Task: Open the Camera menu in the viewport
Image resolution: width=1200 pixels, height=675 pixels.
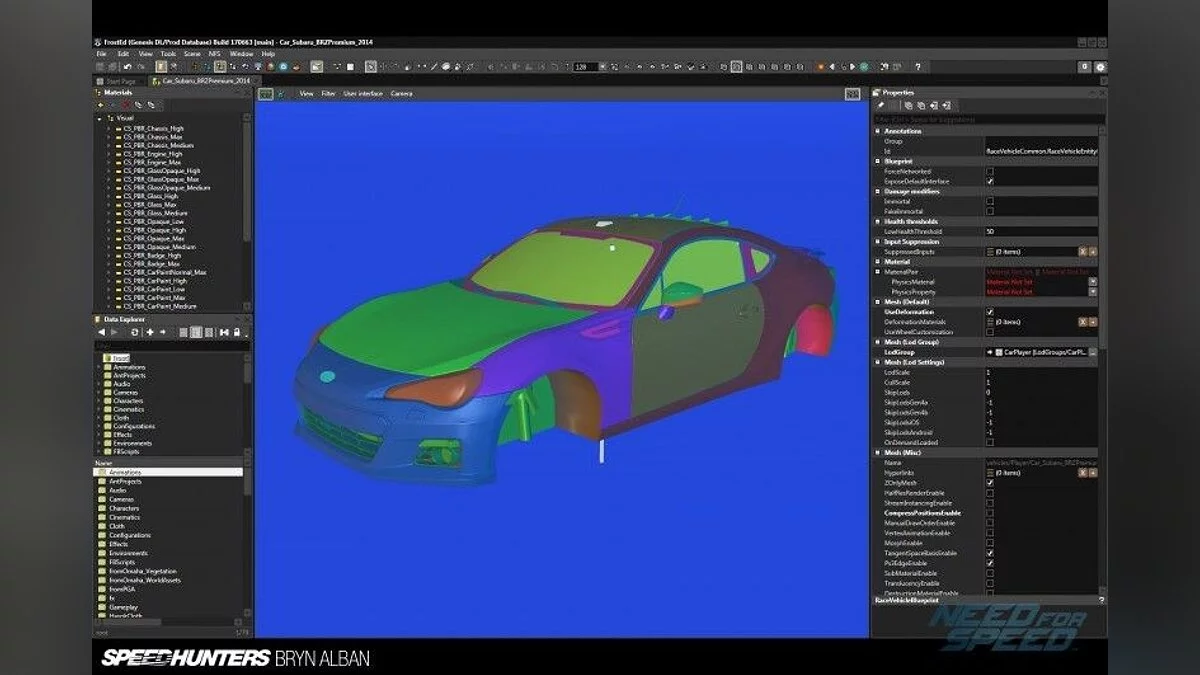Action: tap(401, 93)
